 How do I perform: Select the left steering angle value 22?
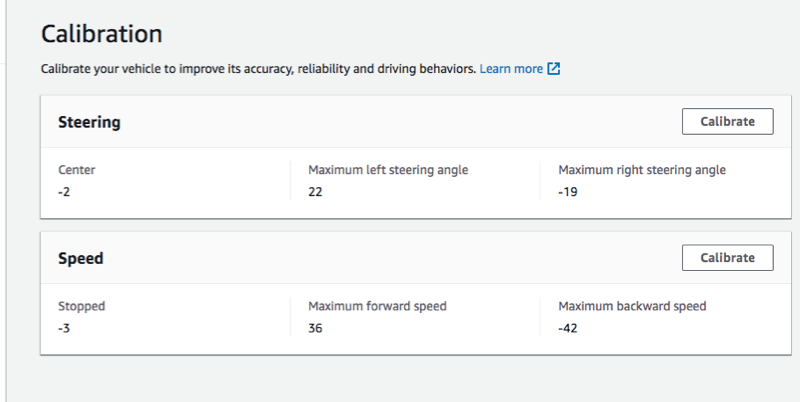tap(316, 191)
